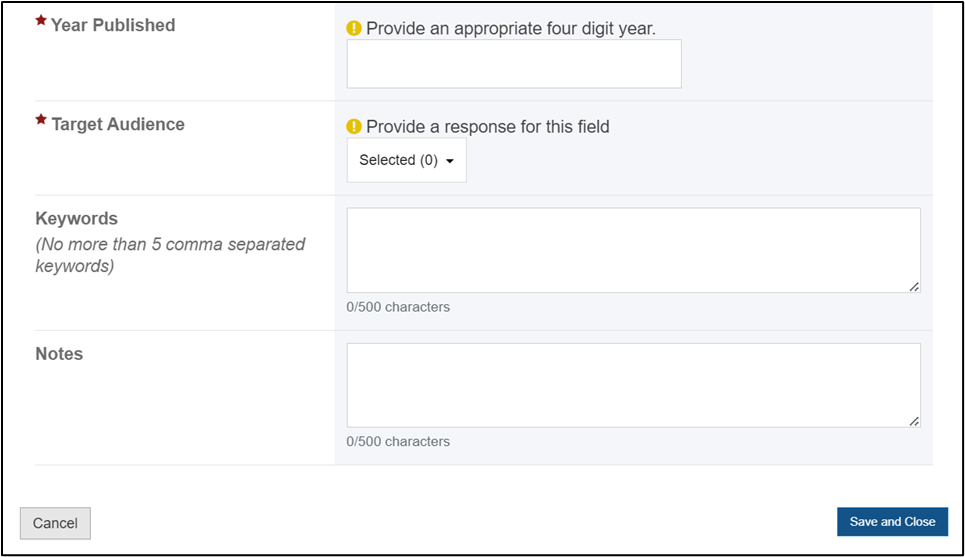Click the Year Published warning icon
Image resolution: width=965 pixels, height=557 pixels.
[x=353, y=28]
